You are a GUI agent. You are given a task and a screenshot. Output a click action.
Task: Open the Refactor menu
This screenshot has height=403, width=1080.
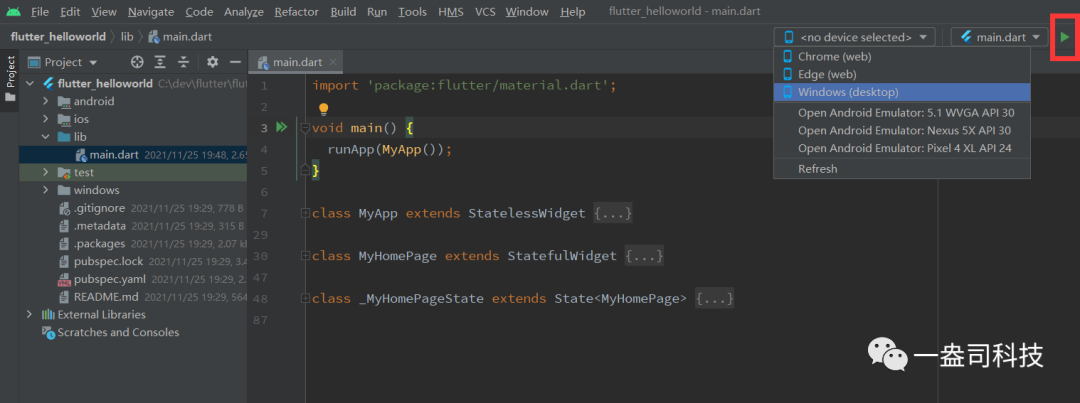click(297, 12)
